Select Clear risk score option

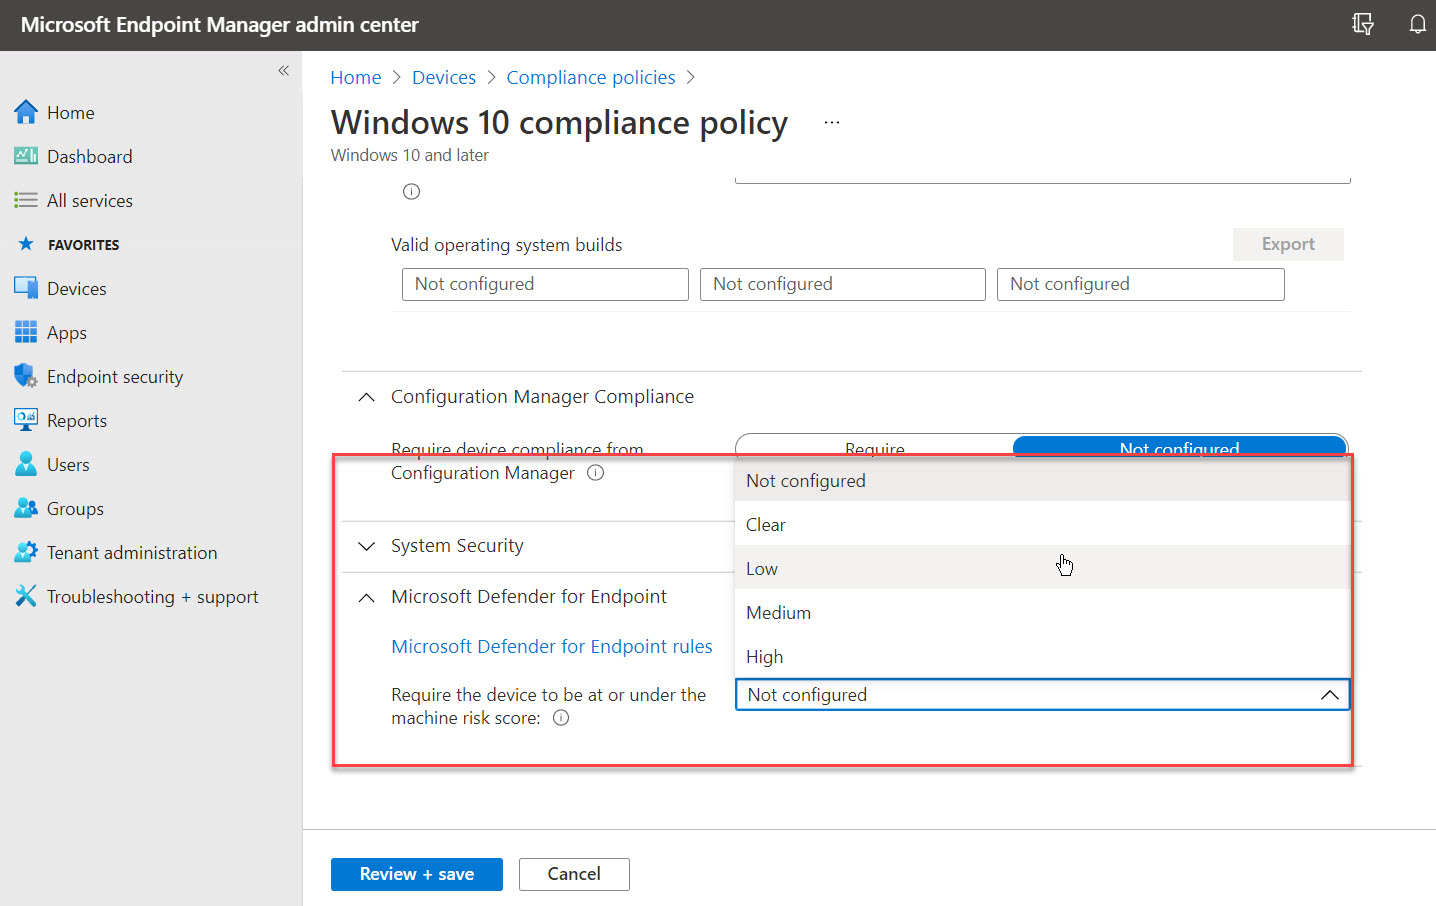point(1042,525)
